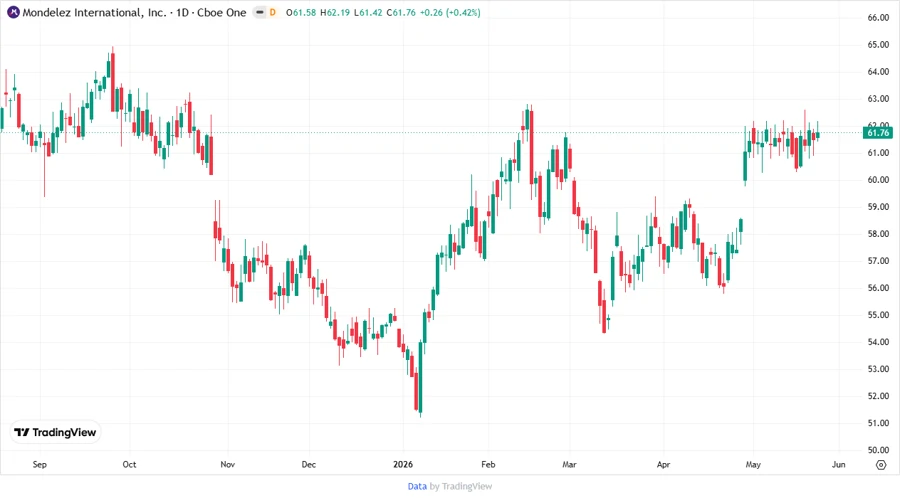This screenshot has height=498, width=900.
Task: Click the O61.58 open value in legend
Action: pos(301,13)
